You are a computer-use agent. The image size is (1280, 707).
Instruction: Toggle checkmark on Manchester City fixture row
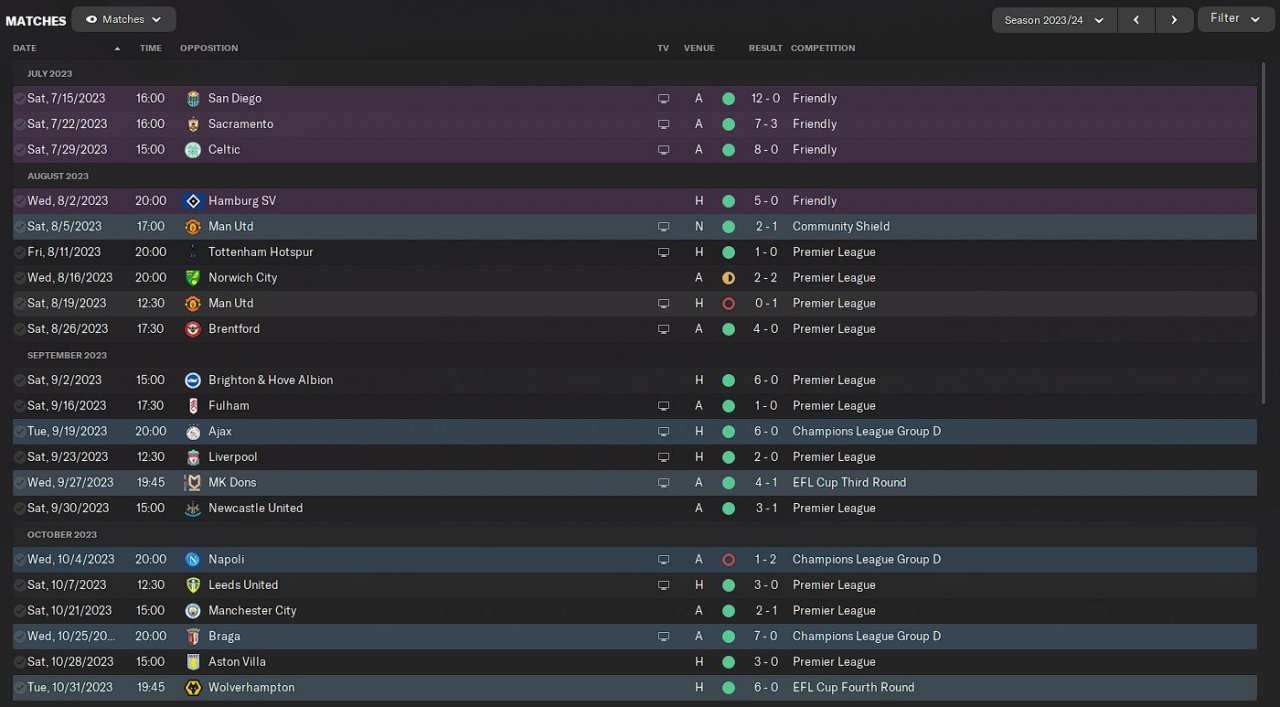20,611
